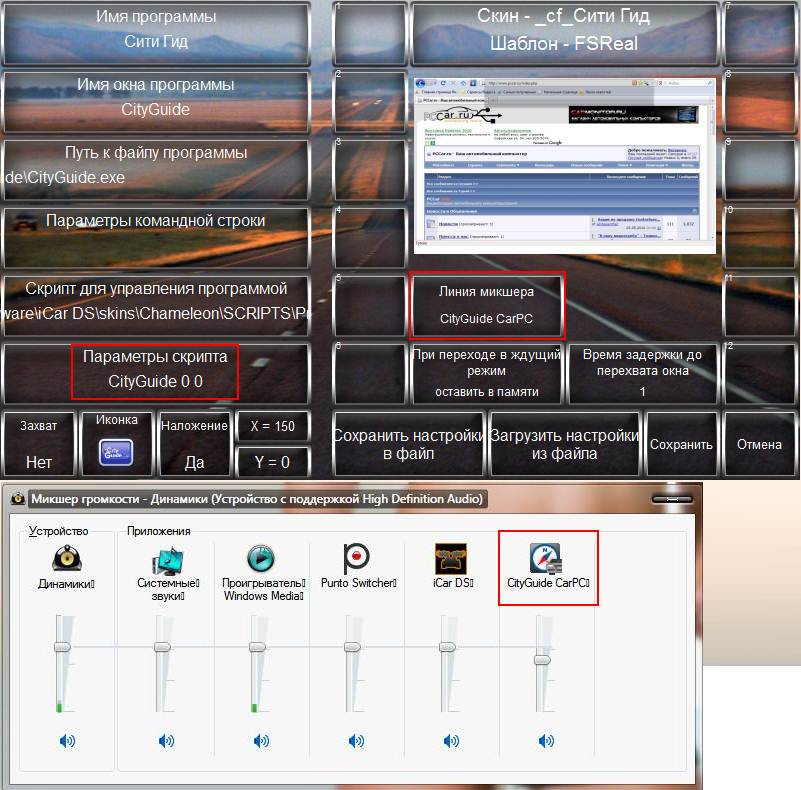Click the mixer window minimize control
801x790 pixels.
click(672, 499)
